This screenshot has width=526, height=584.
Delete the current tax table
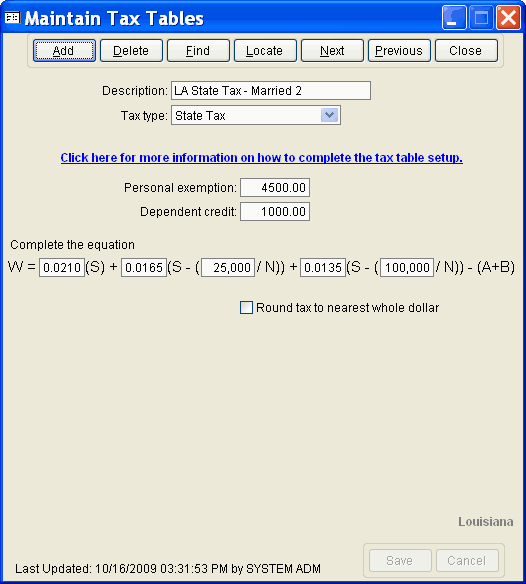(131, 51)
